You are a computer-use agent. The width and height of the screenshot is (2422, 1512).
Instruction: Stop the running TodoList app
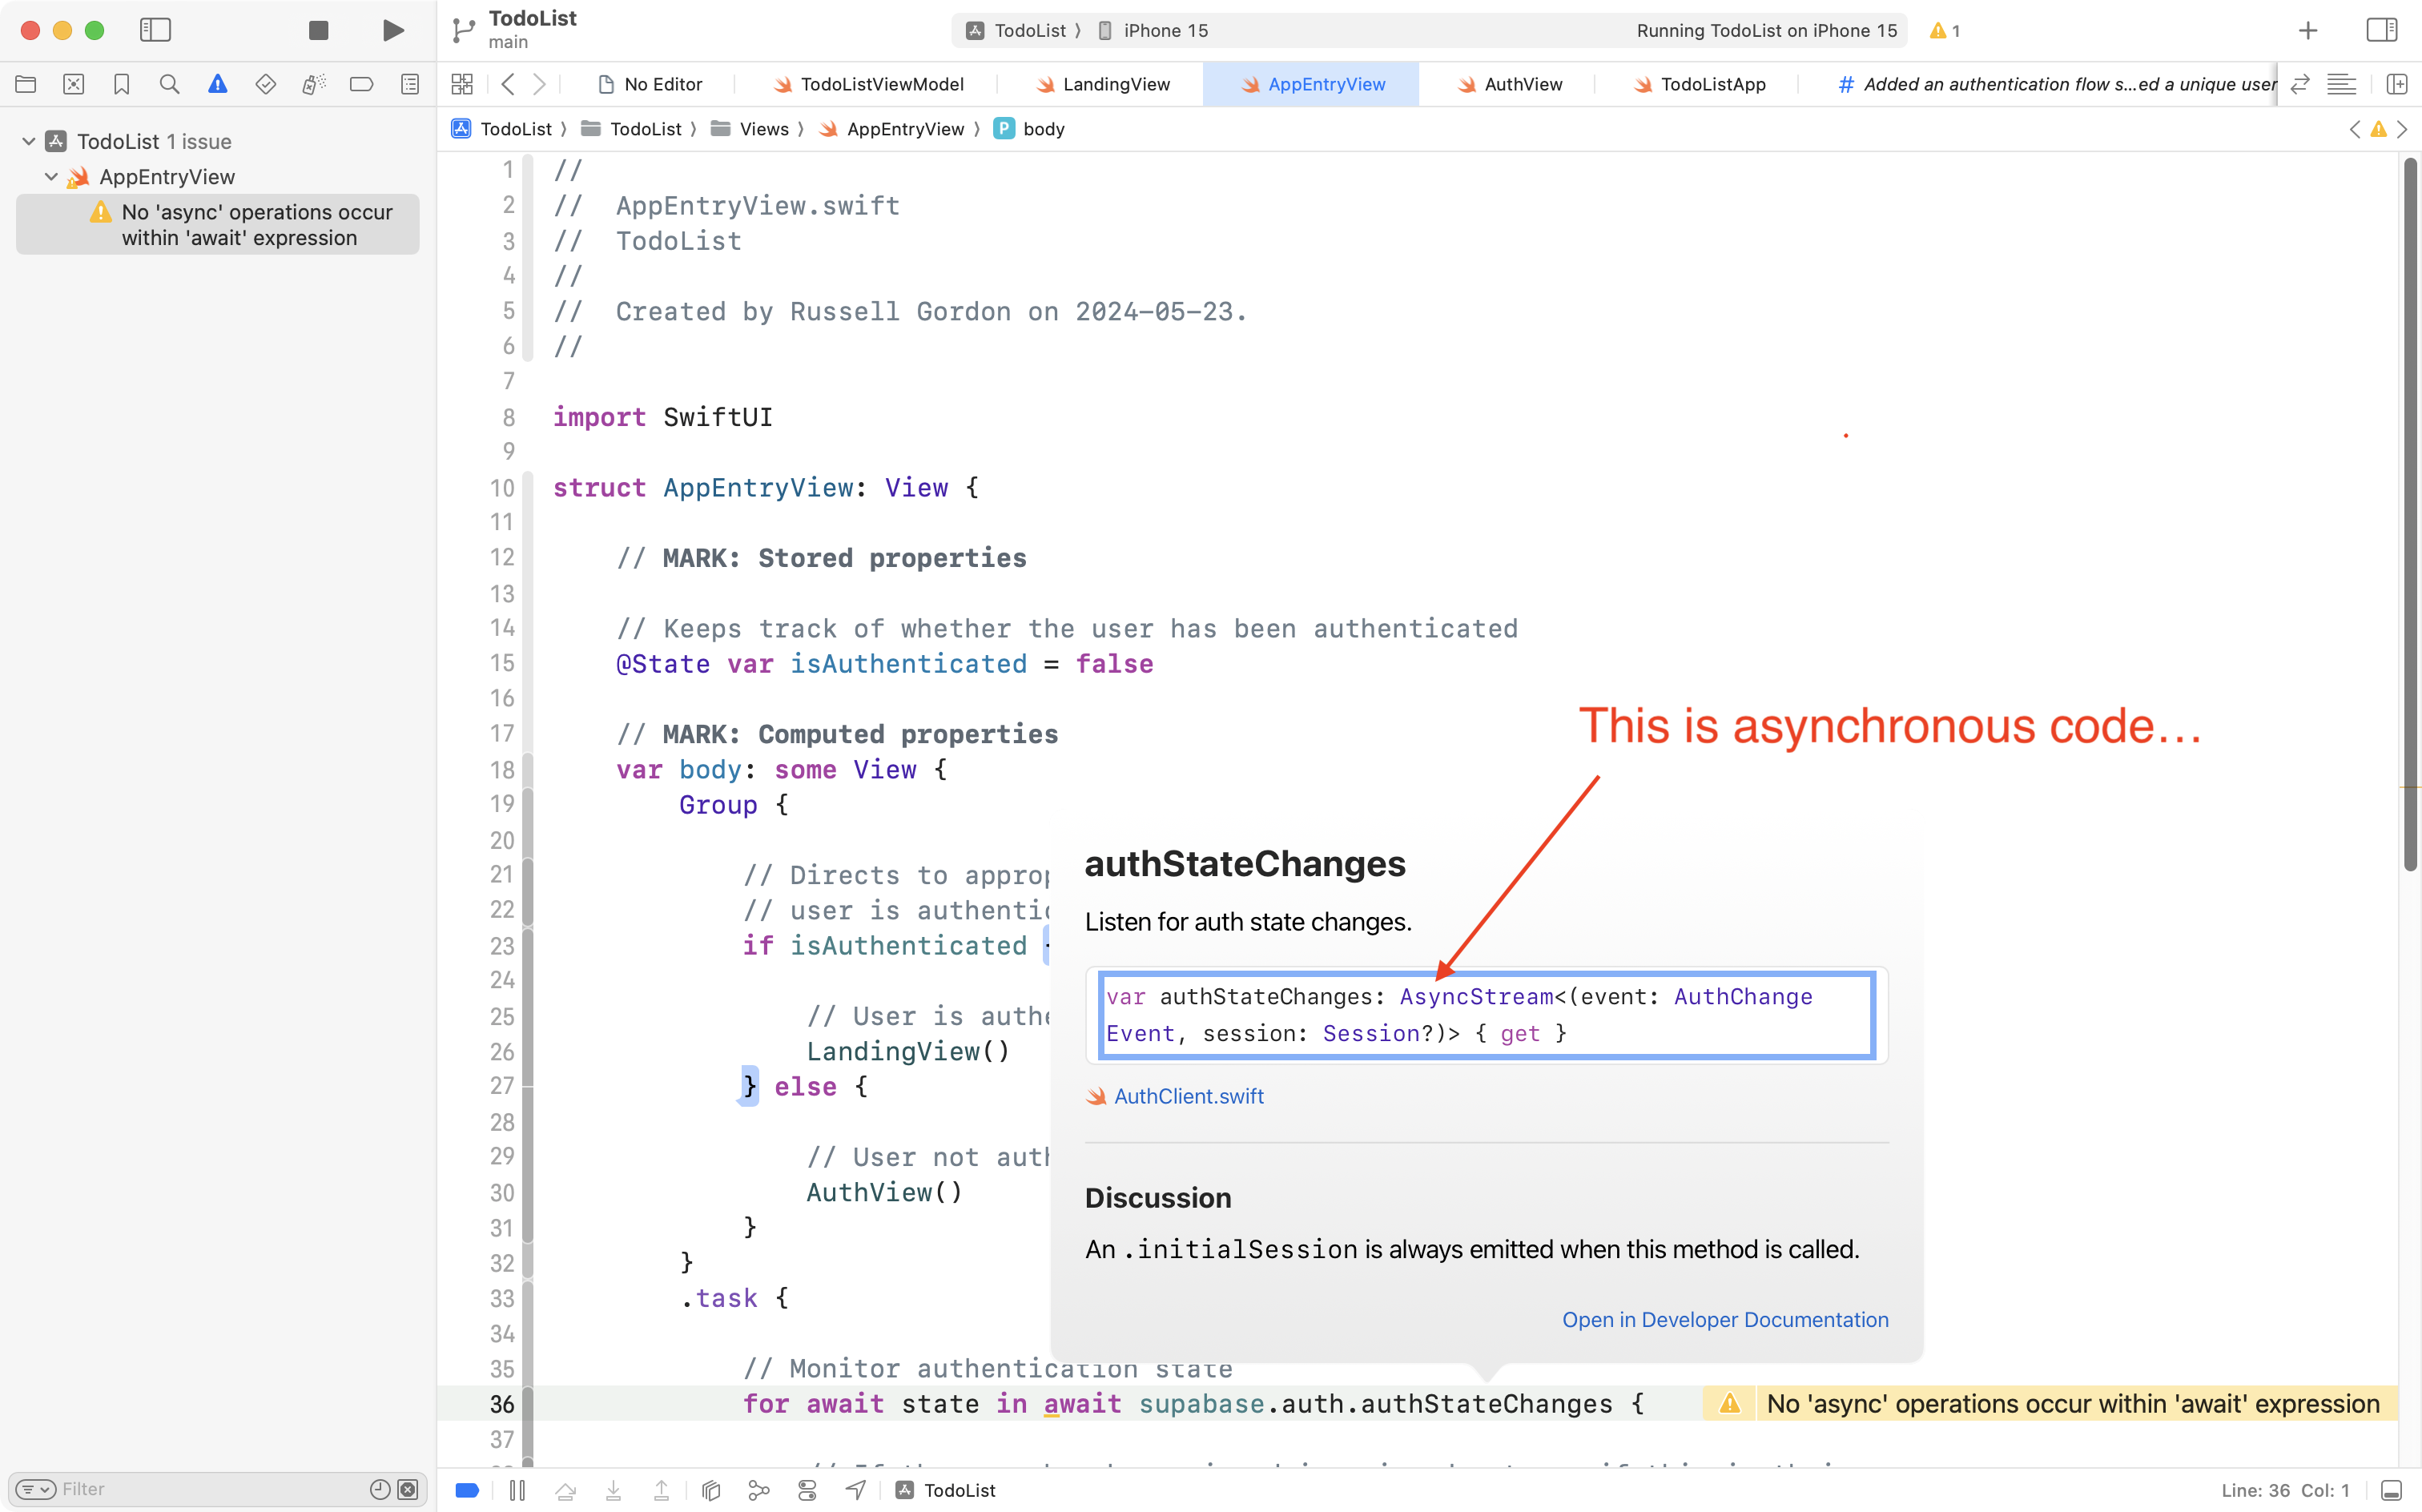pos(318,30)
